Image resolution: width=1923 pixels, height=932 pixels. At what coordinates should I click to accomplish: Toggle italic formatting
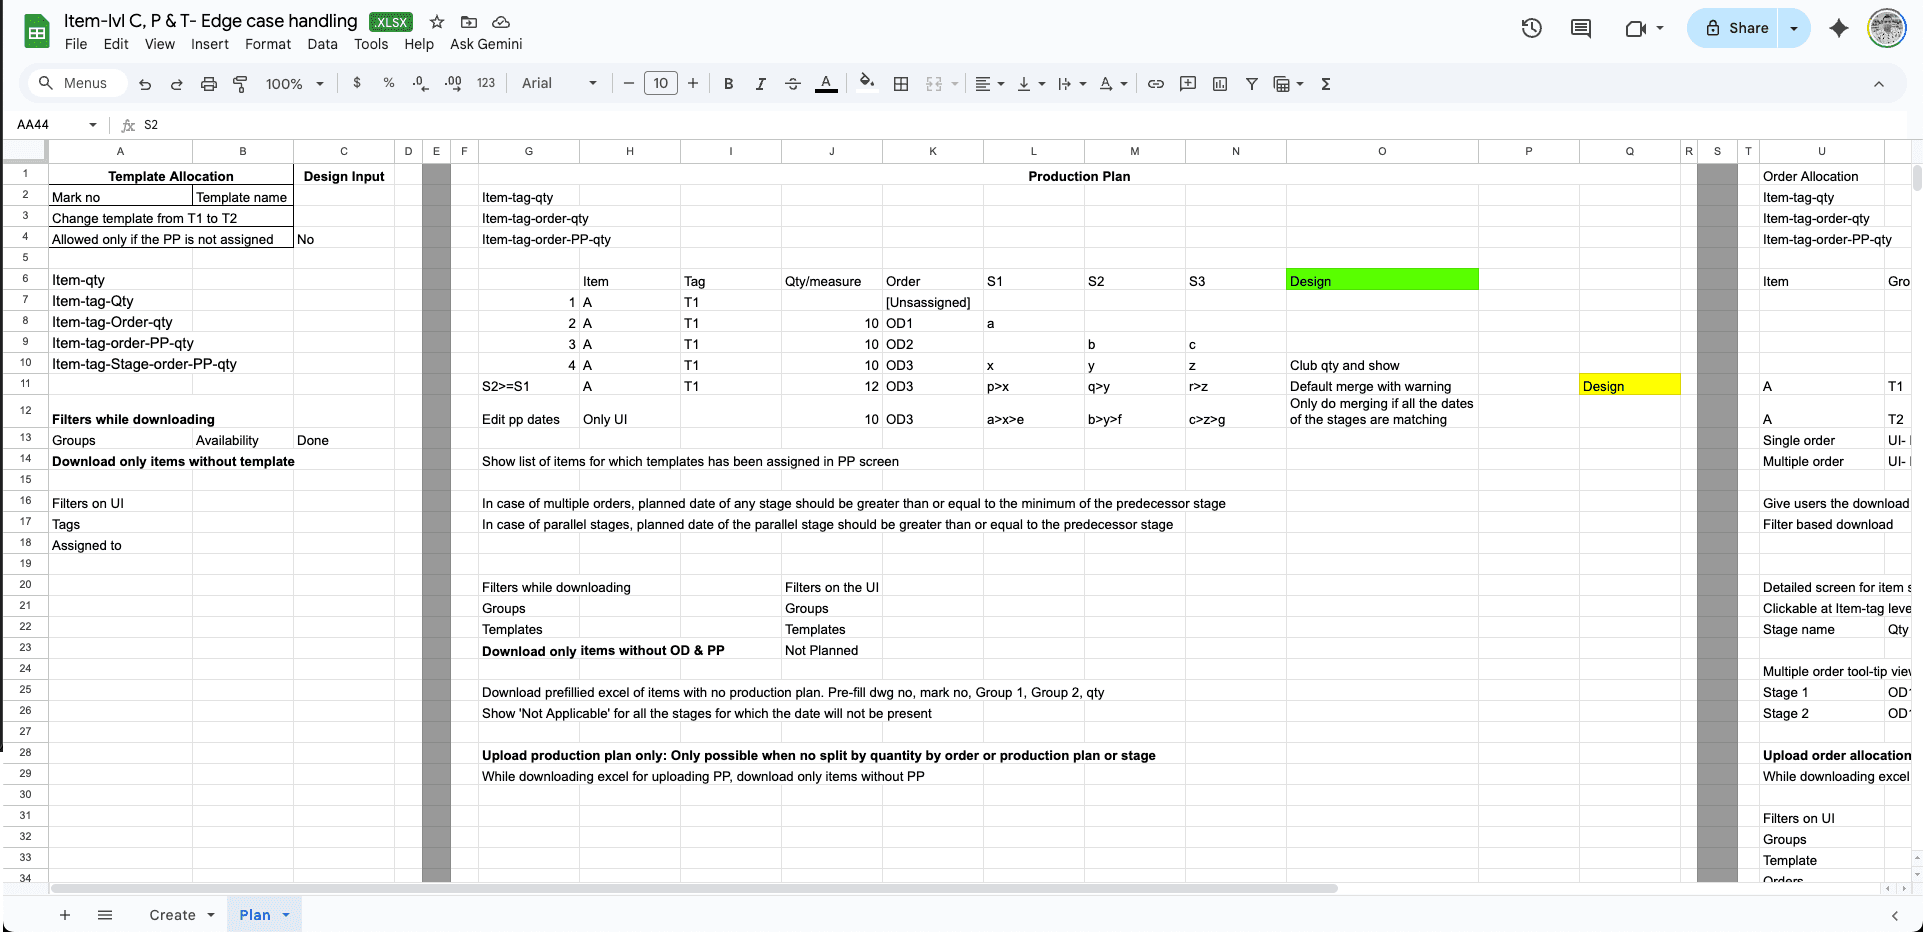(761, 84)
